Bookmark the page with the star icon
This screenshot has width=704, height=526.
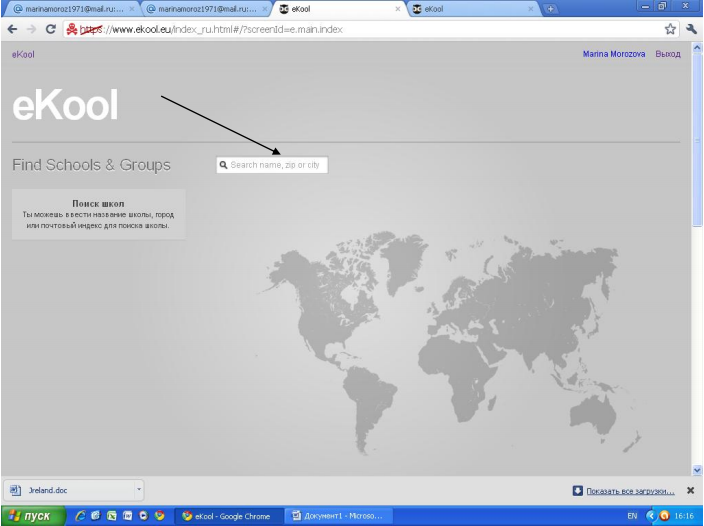(x=670, y=30)
